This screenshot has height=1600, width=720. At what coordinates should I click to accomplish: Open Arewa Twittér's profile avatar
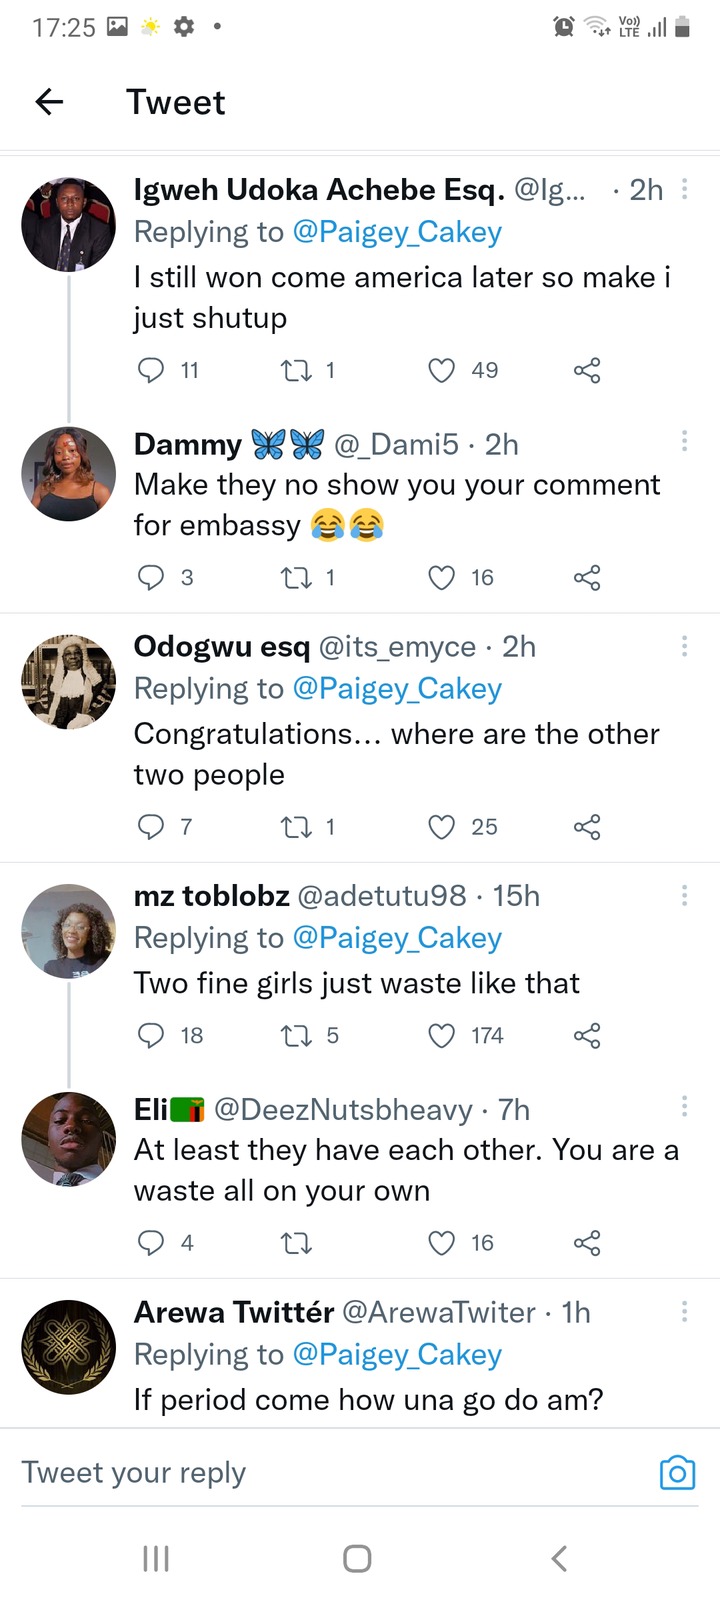69,1347
